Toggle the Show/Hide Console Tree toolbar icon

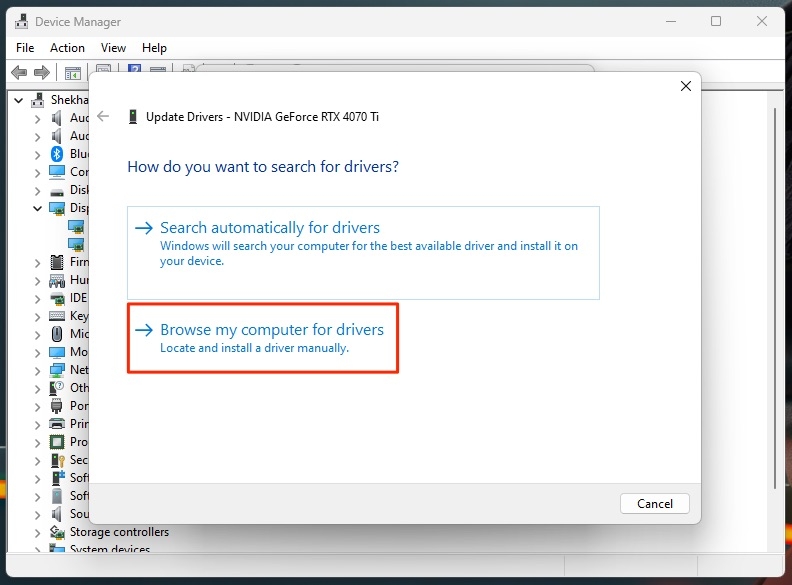click(73, 73)
